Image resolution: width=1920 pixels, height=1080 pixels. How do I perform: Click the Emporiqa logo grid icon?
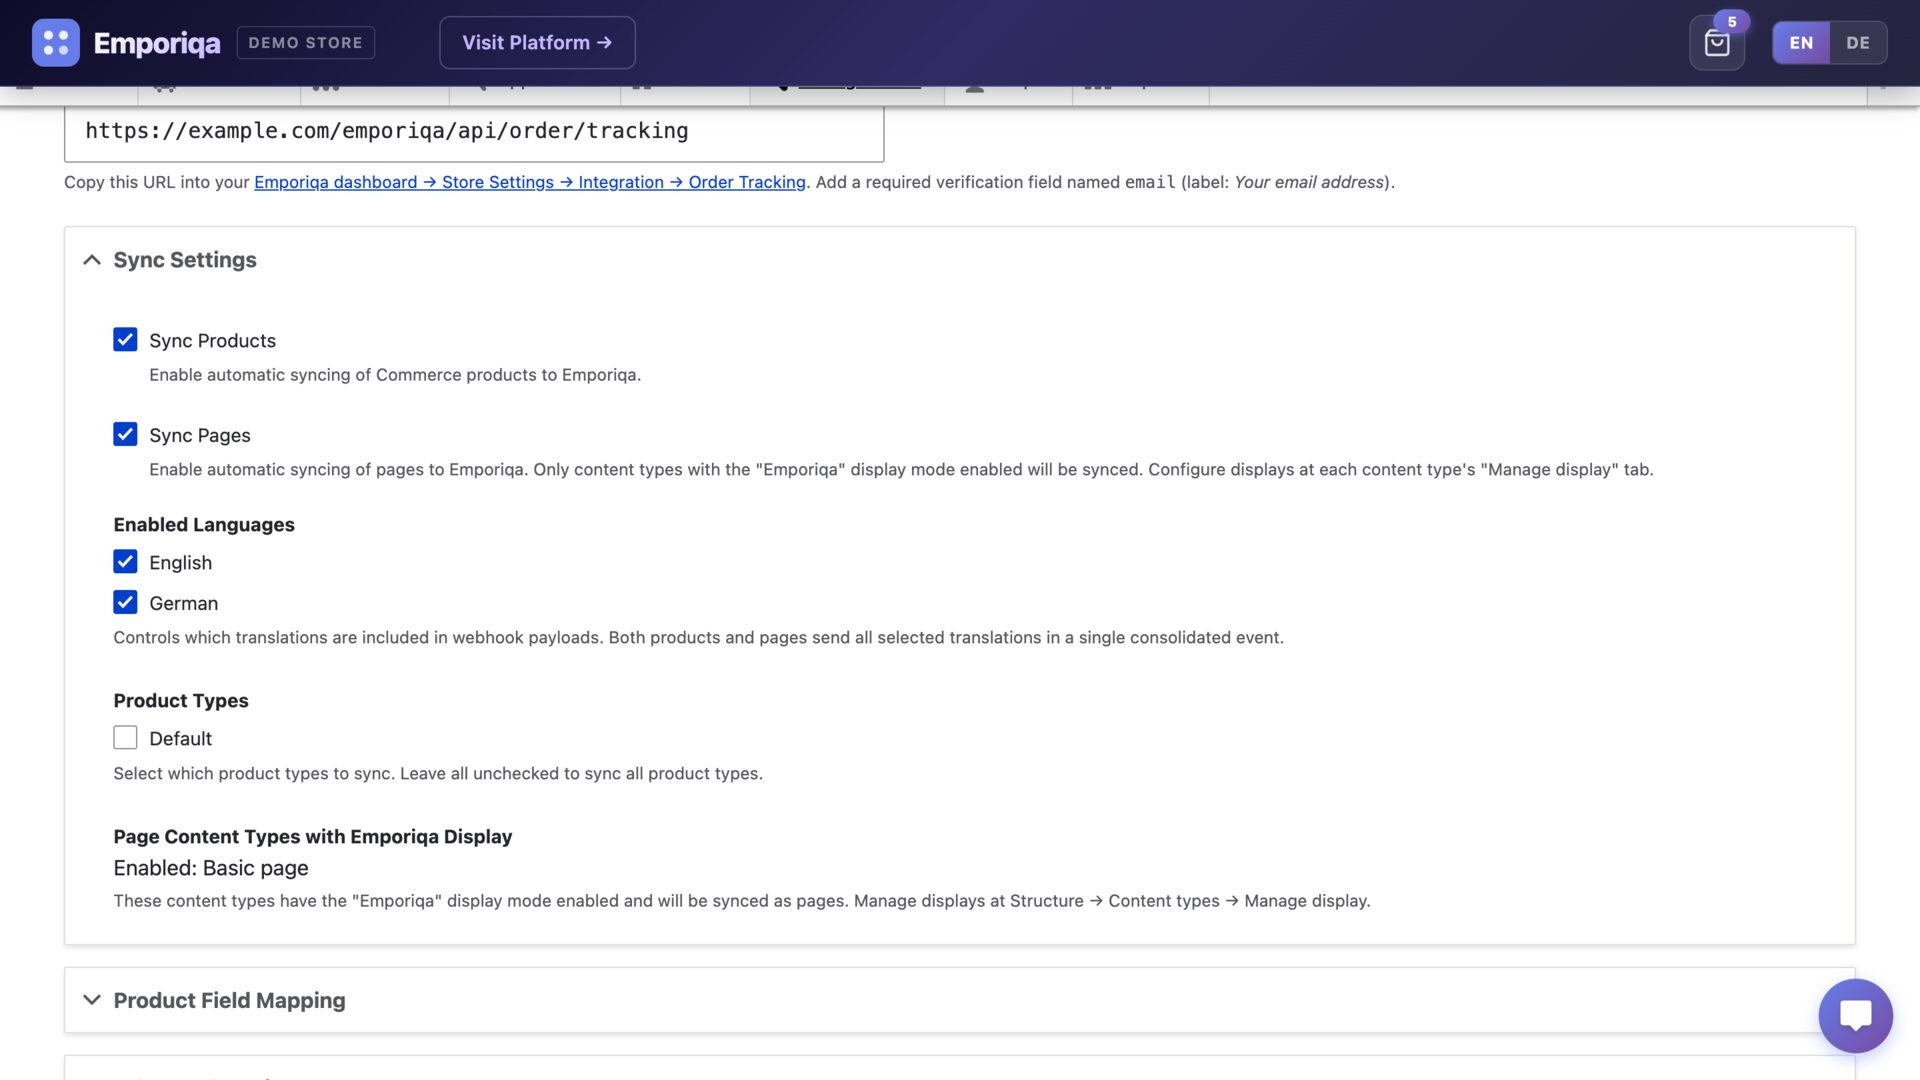[x=56, y=42]
